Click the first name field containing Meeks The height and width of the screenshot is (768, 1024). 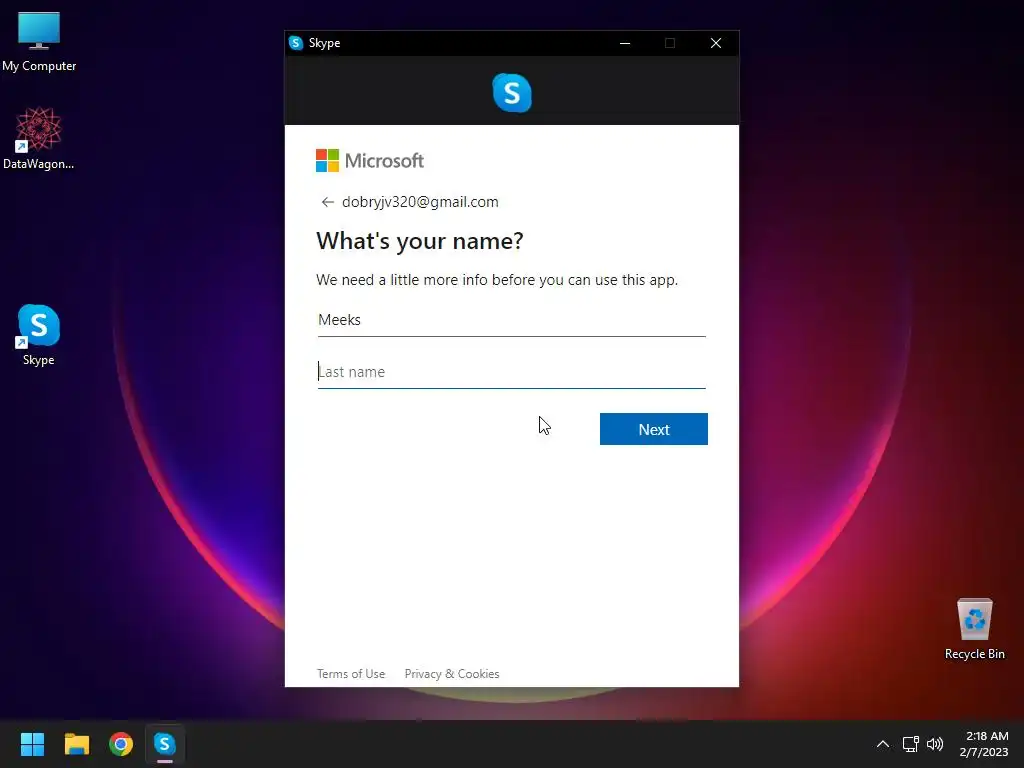click(x=511, y=320)
